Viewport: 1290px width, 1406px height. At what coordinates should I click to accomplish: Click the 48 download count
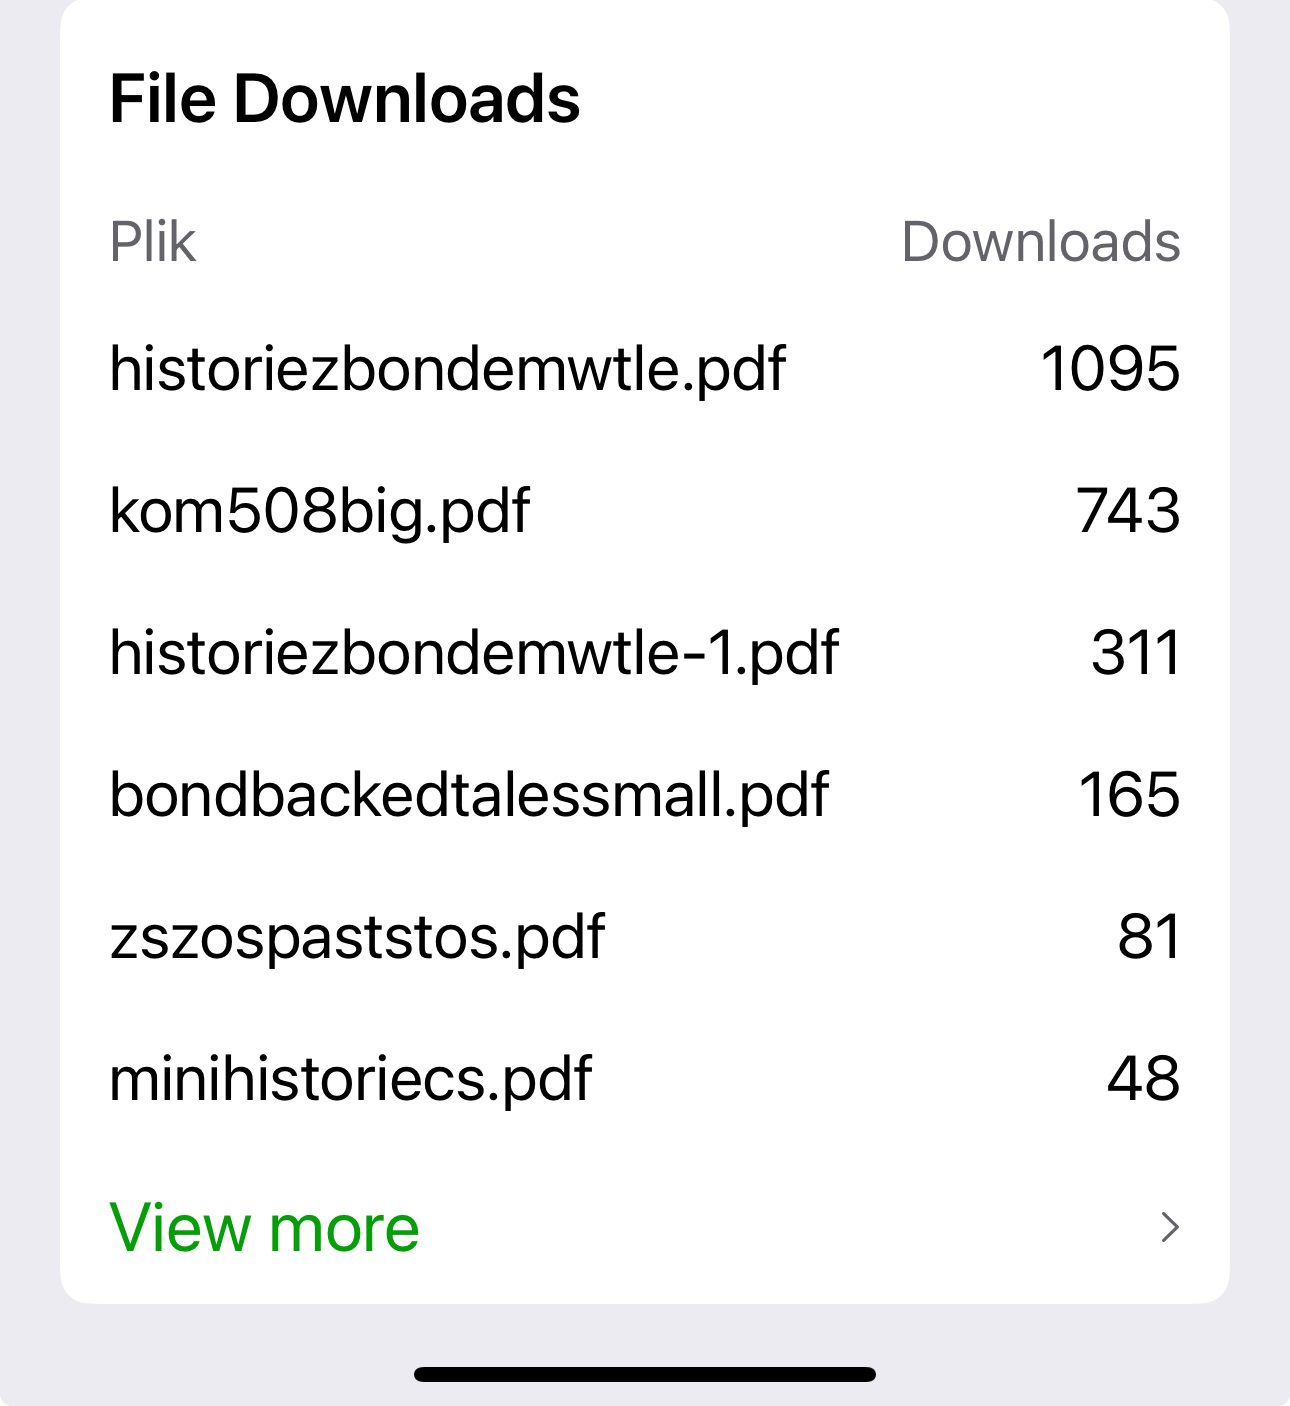click(1143, 1079)
